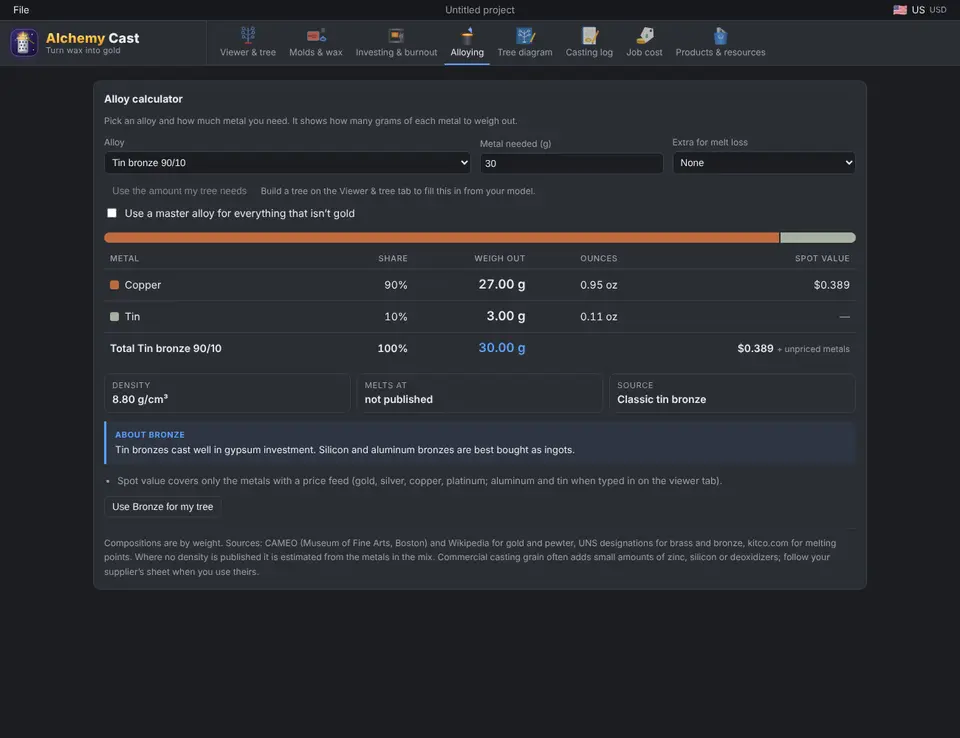Click the Copper 90% share value
This screenshot has height=738, width=960.
tap(396, 285)
